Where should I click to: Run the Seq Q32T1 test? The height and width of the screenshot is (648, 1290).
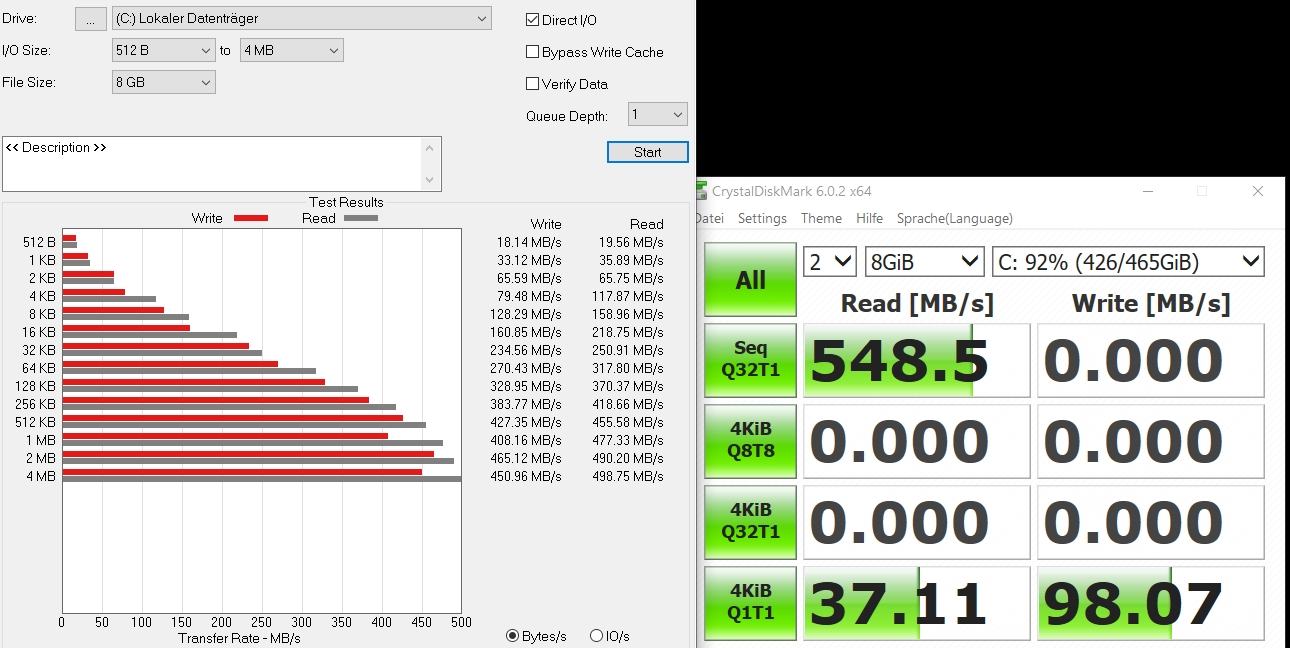751,360
